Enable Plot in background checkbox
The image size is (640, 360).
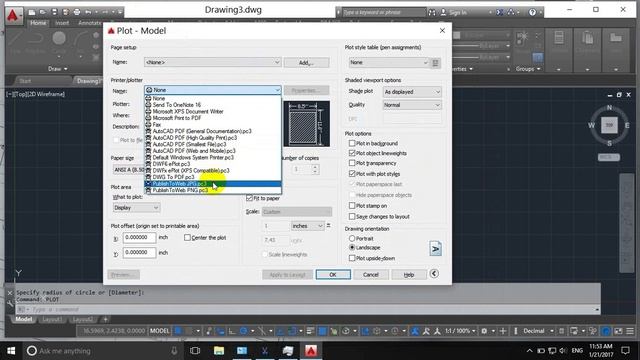(352, 143)
